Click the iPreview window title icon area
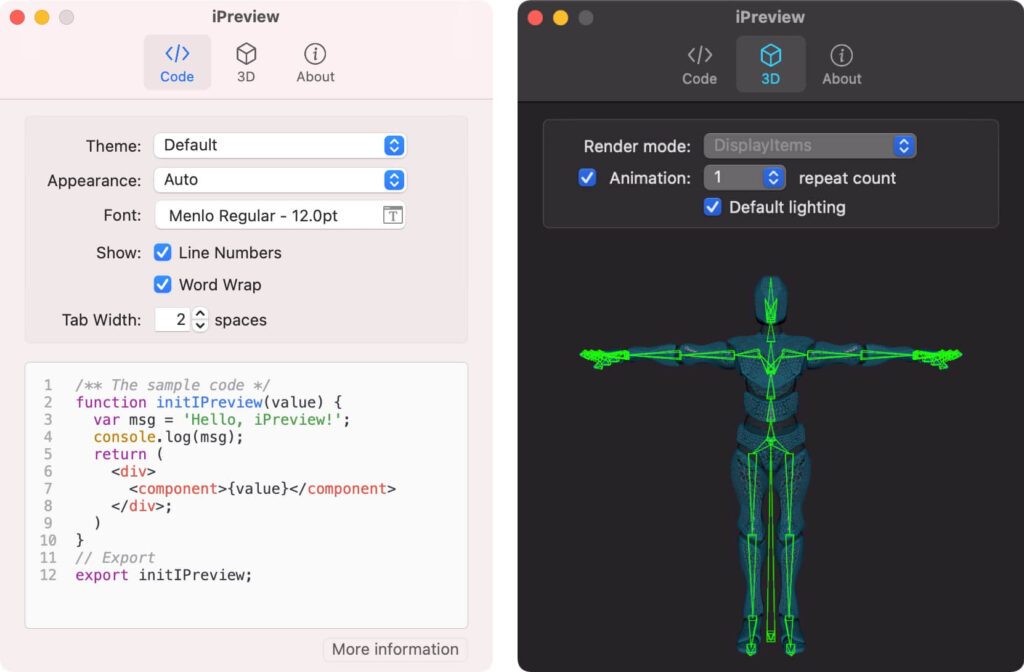The image size is (1024, 672). point(246,17)
